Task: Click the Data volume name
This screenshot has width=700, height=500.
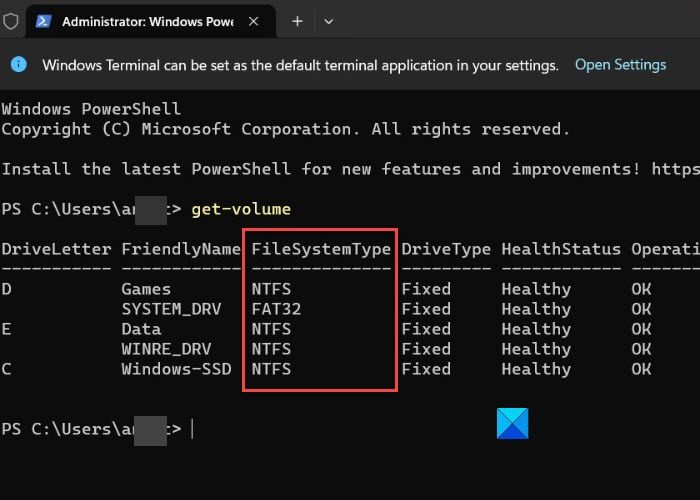Action: (141, 329)
